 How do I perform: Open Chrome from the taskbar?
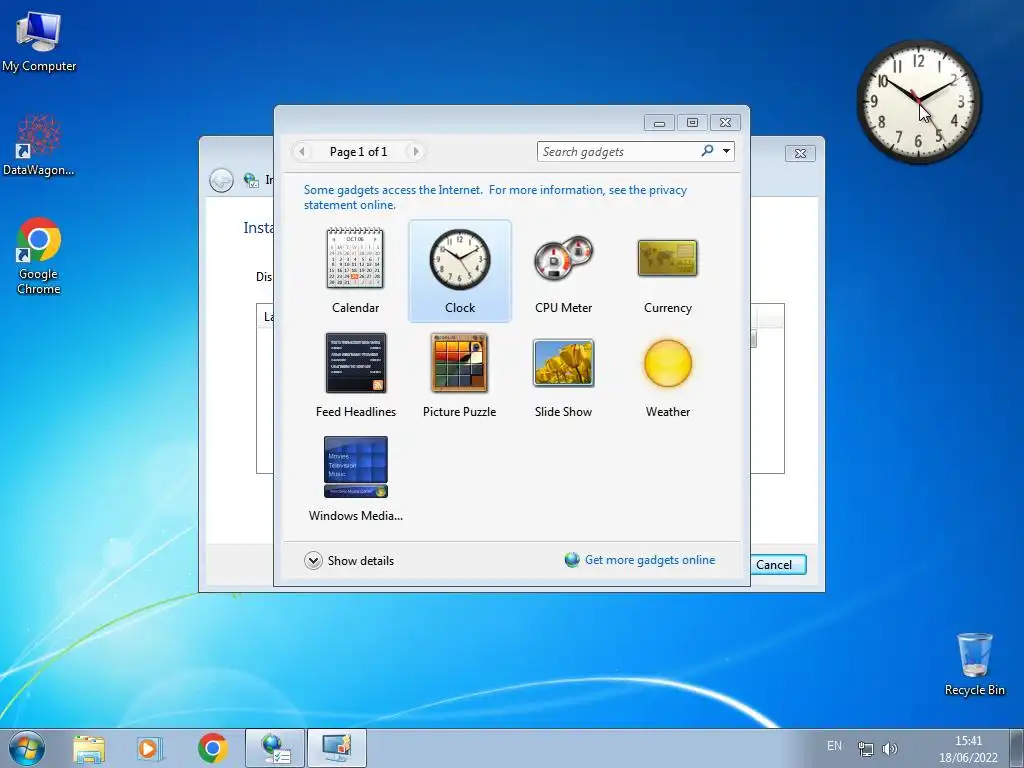click(212, 748)
